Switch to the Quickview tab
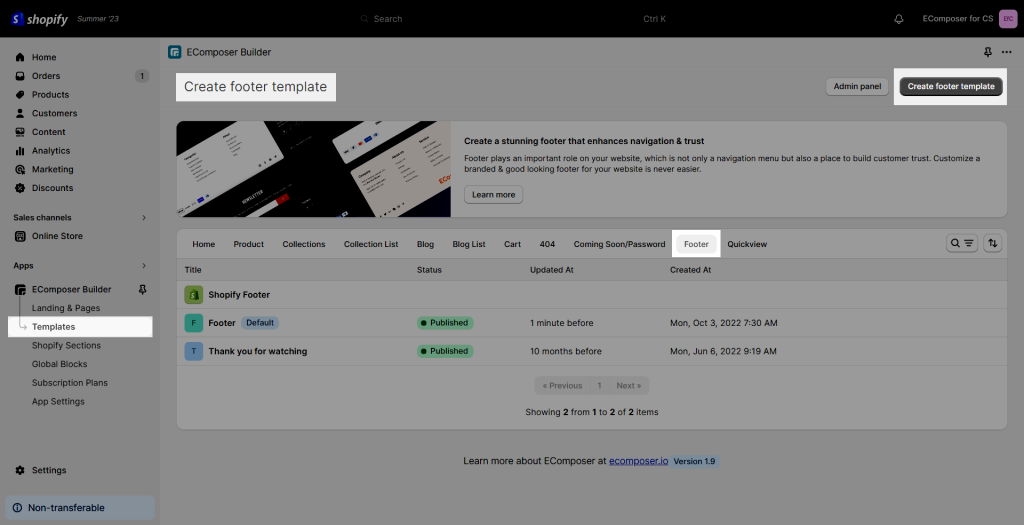 747,244
